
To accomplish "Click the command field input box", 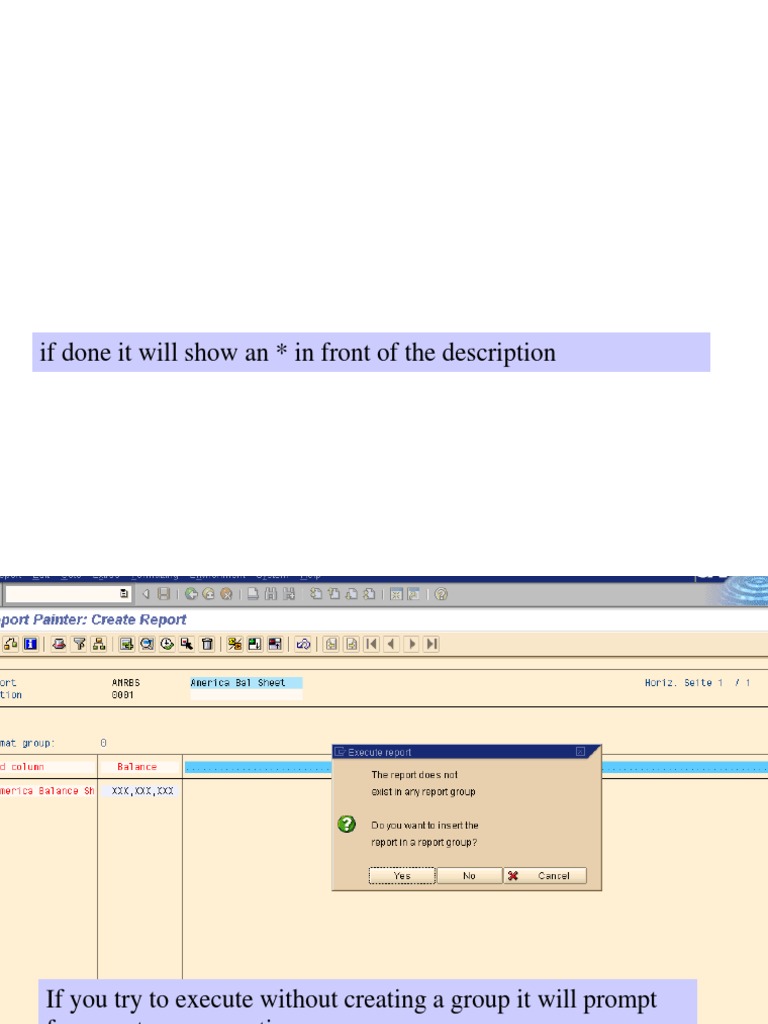I will point(68,594).
